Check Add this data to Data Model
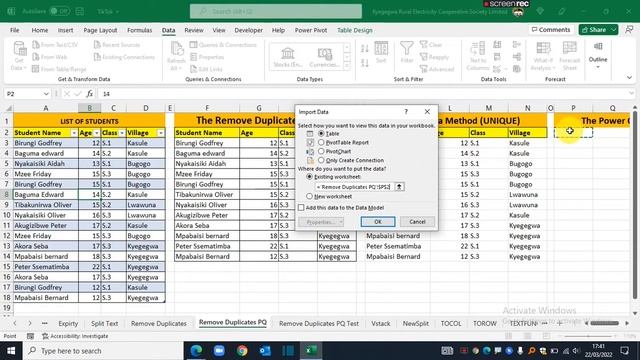Viewport: 640px width, 360px height. 301,208
